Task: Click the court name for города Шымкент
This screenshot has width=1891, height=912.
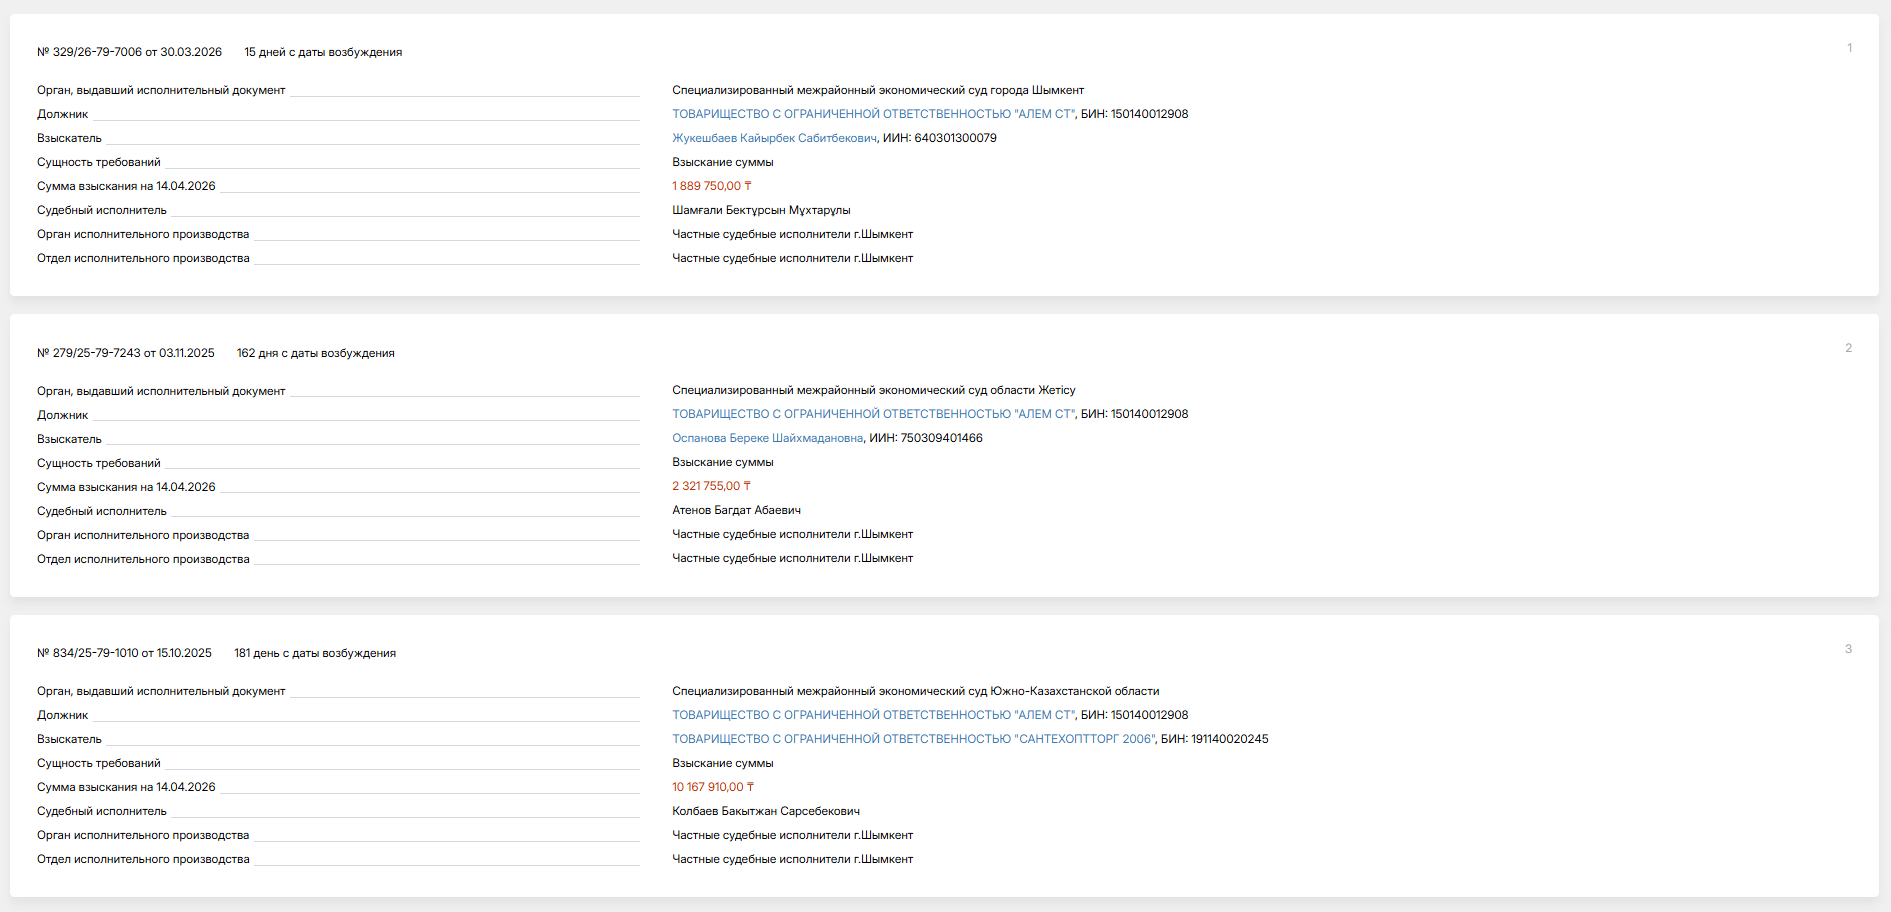Action: click(x=877, y=90)
